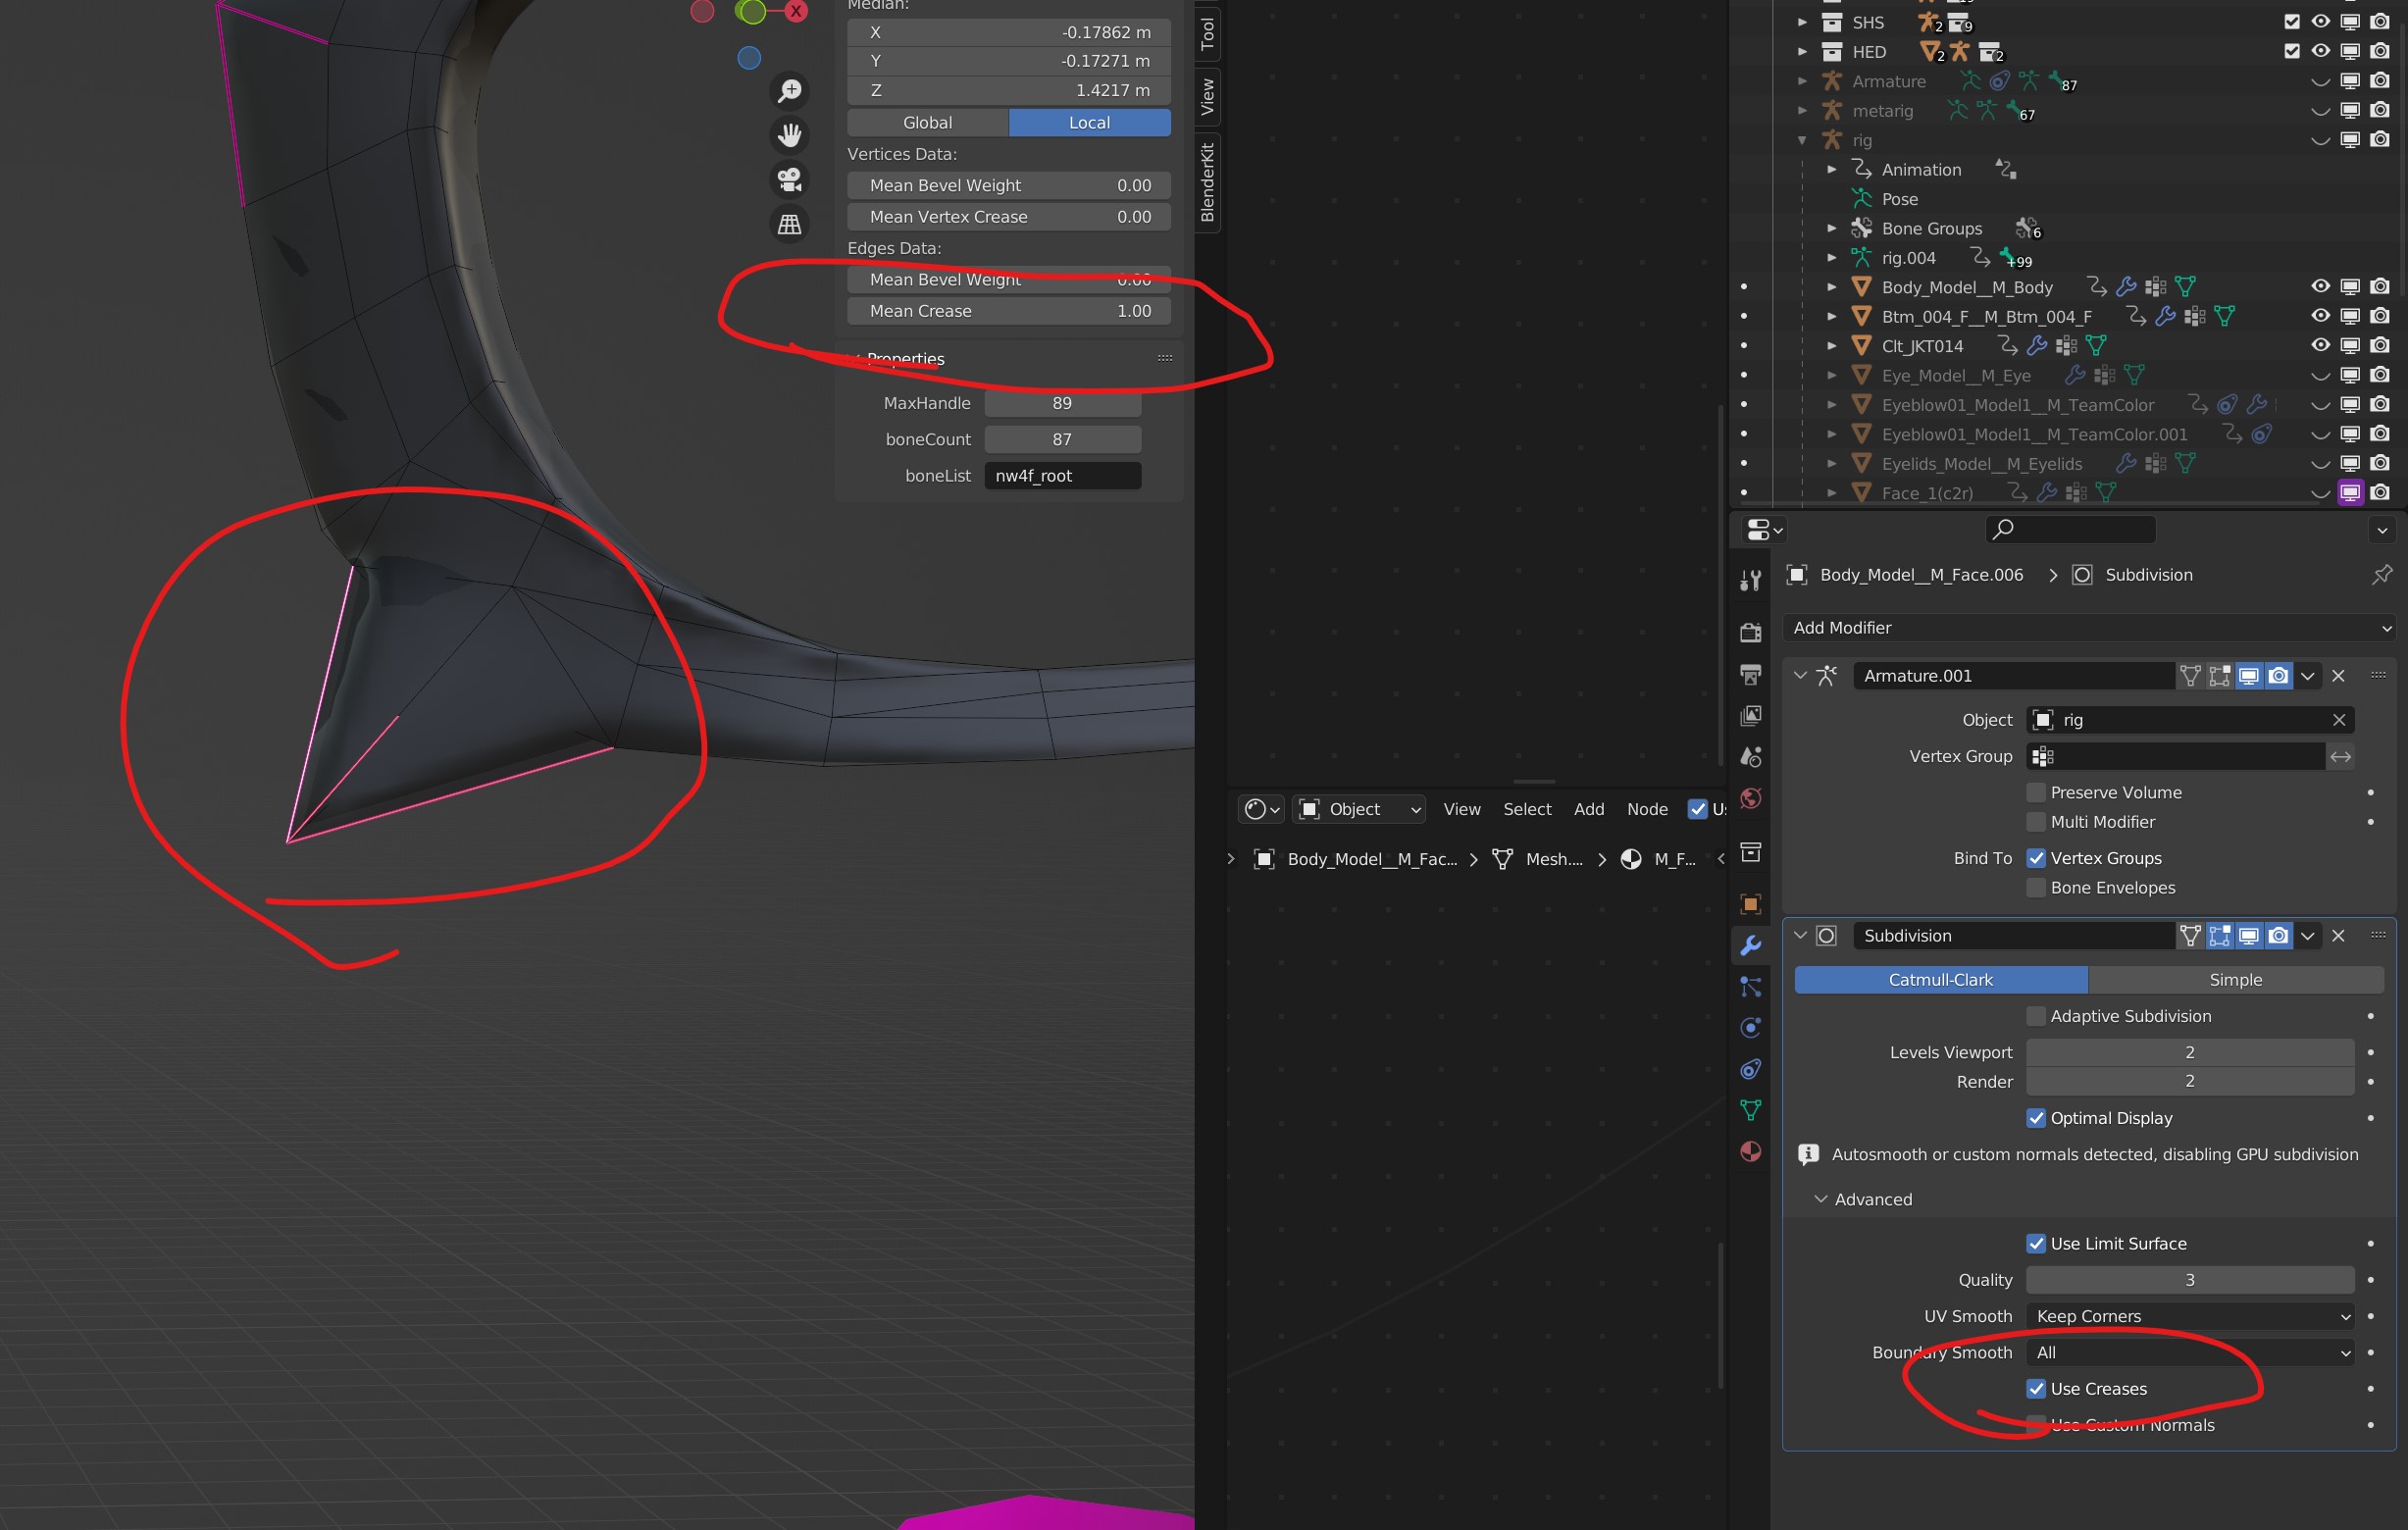Viewport: 2408px width, 1530px height.
Task: Click the Armature modifier wrench icon
Action: [x=1829, y=674]
